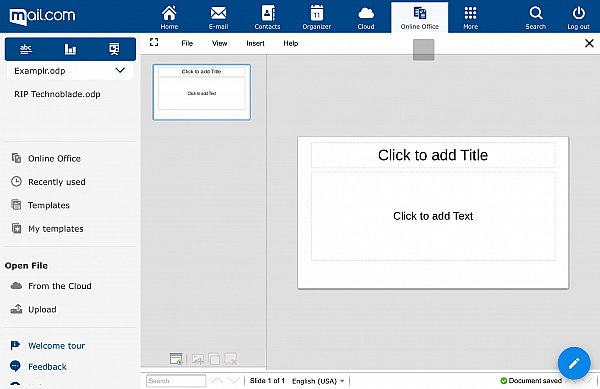Open Online Office sidebar link
This screenshot has height=389, width=600.
(x=54, y=158)
